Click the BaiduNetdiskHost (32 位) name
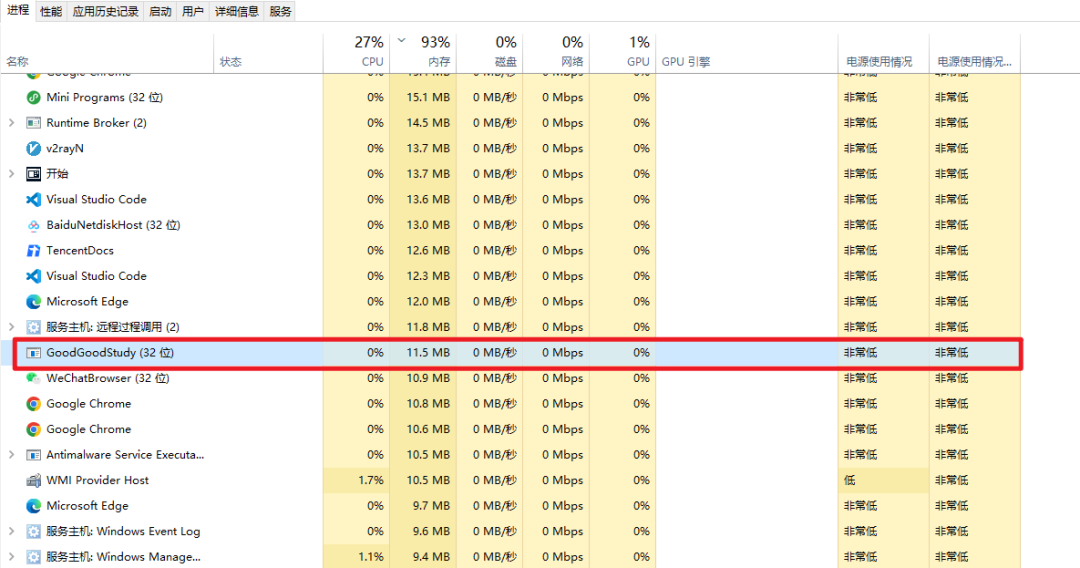The image size is (1080, 568). tap(114, 225)
